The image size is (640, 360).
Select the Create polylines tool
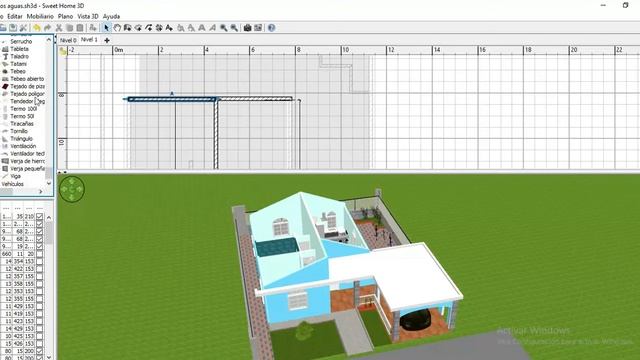pyautogui.click(x=149, y=28)
